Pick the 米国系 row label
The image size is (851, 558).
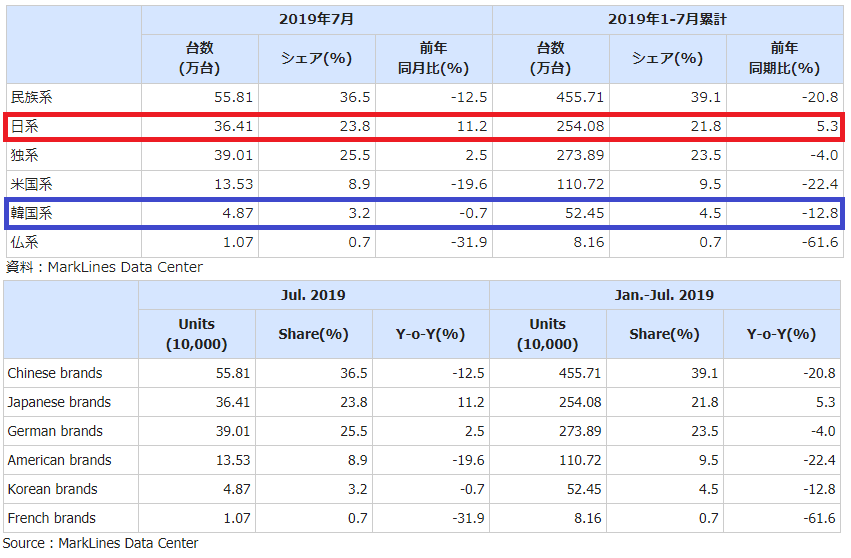pyautogui.click(x=30, y=185)
